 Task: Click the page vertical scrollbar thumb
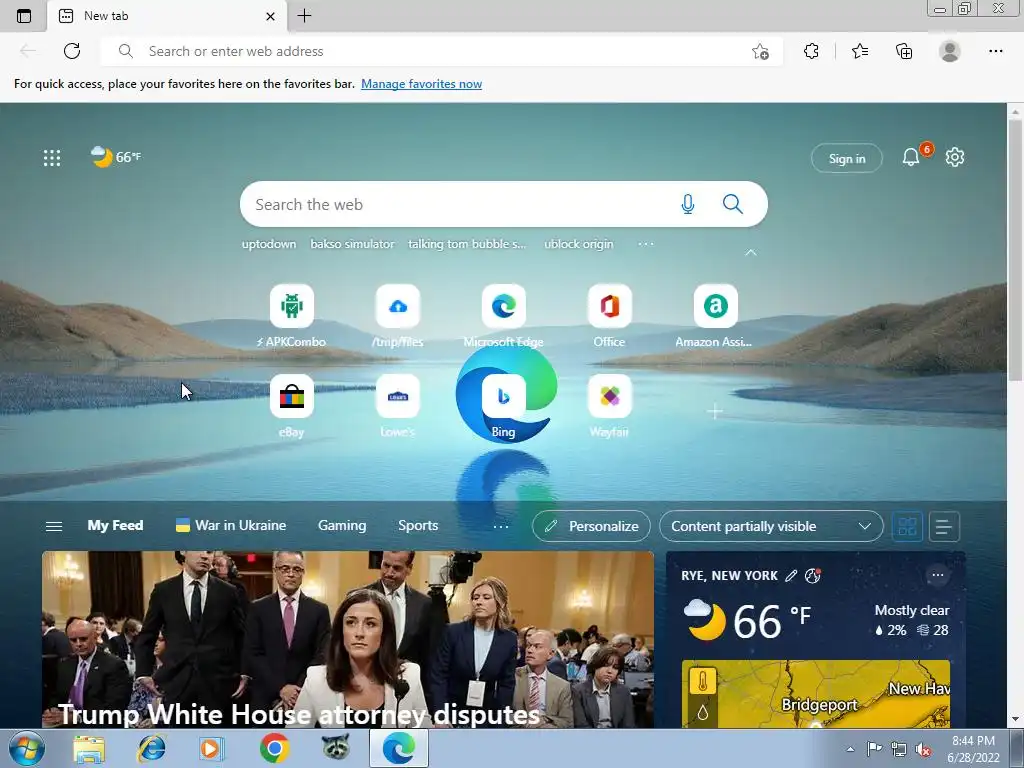click(1016, 249)
